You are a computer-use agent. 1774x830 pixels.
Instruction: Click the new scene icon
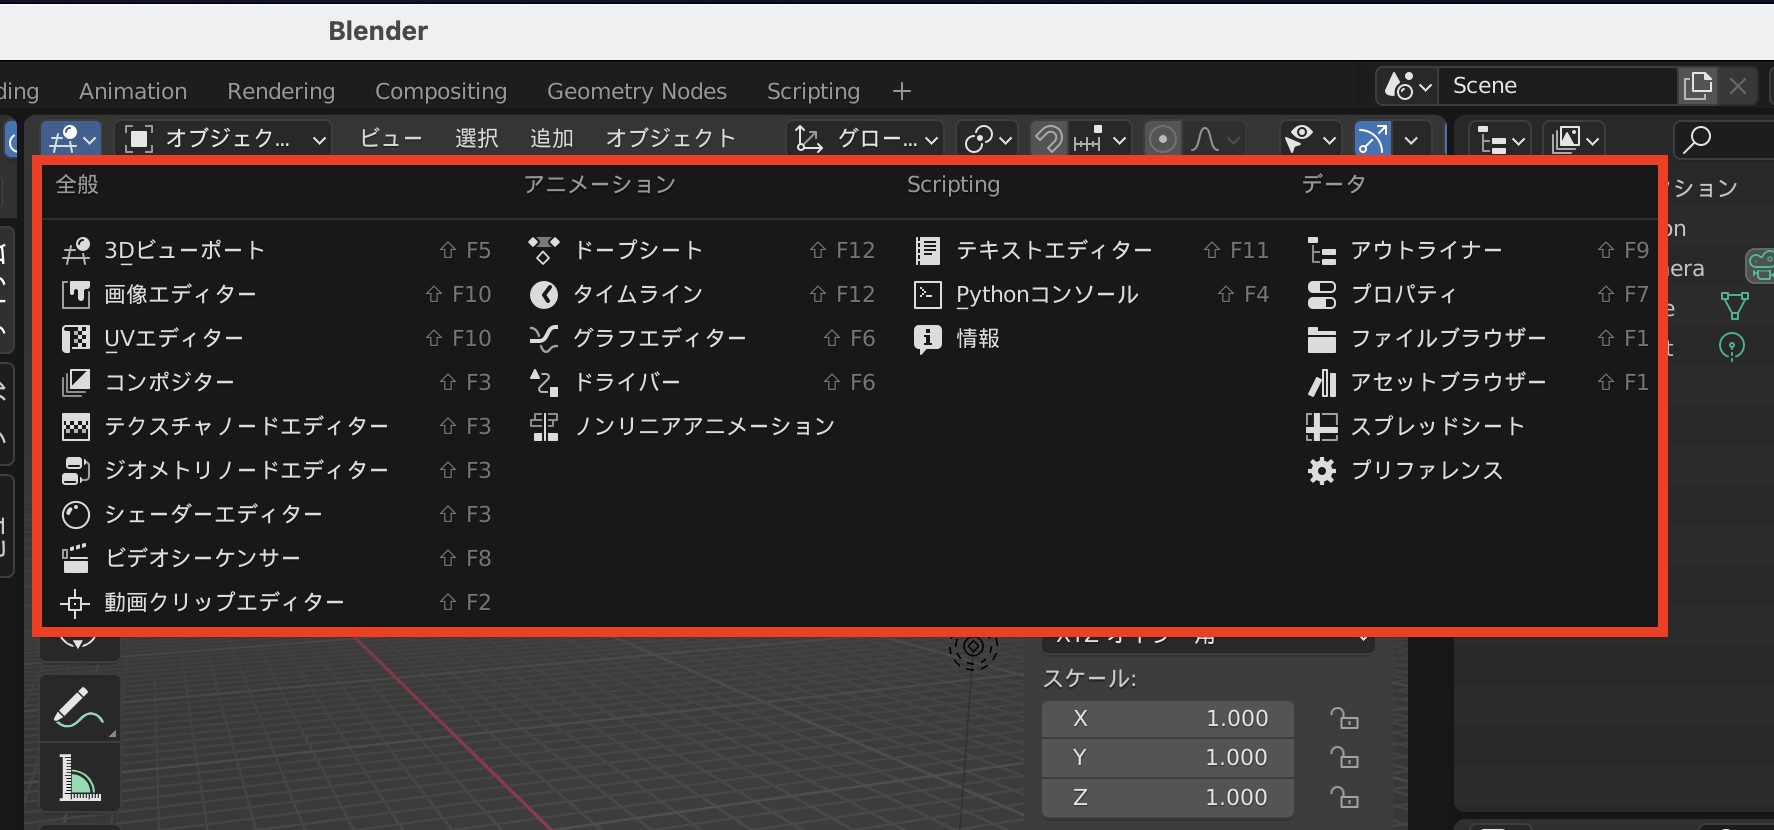pyautogui.click(x=1698, y=86)
